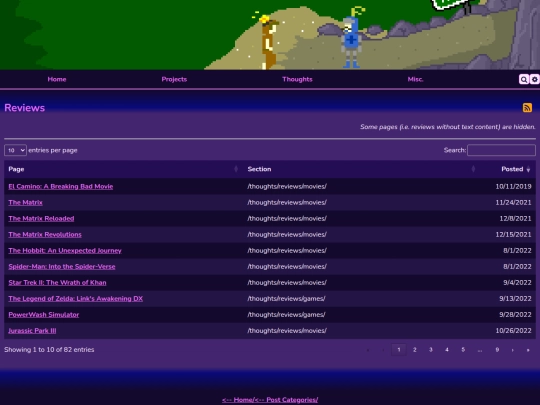This screenshot has width=540, height=405.
Task: Sort table by Section column arrows
Action: [x=473, y=169]
